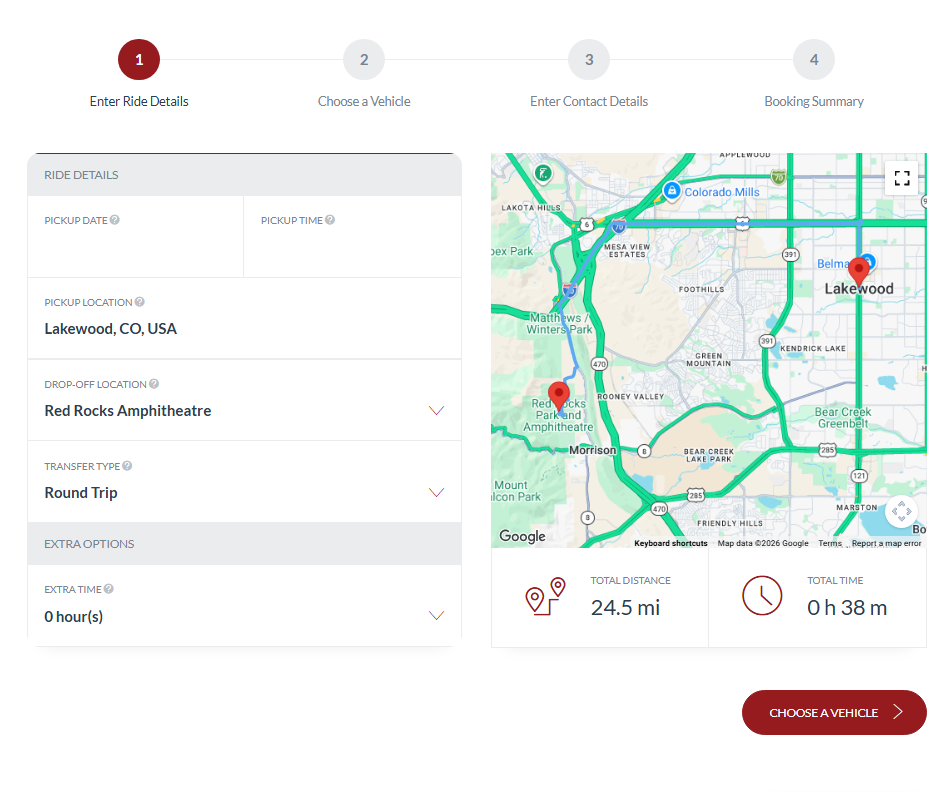Screen dimensions: 951x792
Task: Click the Pickup Date field
Action: coord(135,237)
